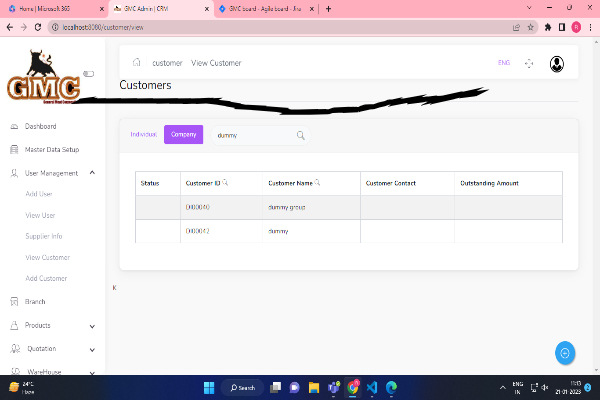Image resolution: width=600 pixels, height=400 pixels.
Task: Open Dashboard from the sidebar
Action: click(40, 127)
